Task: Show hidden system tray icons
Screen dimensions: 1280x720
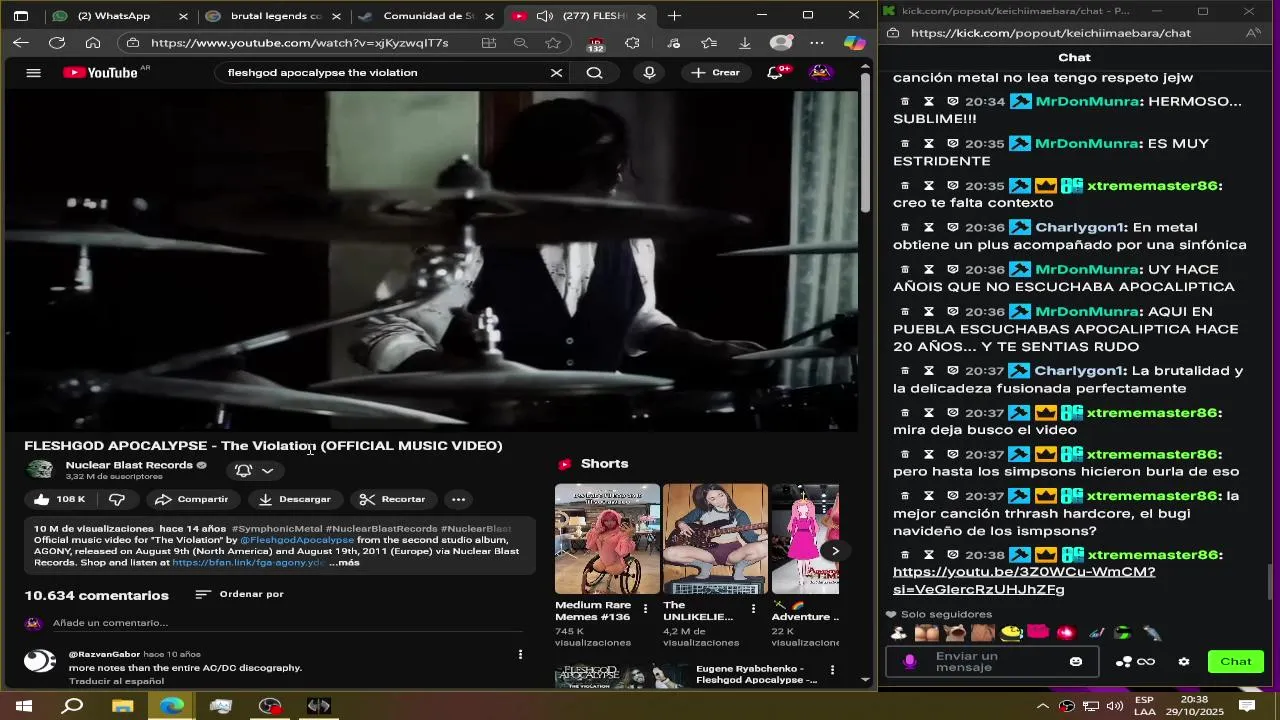Action: point(1043,706)
